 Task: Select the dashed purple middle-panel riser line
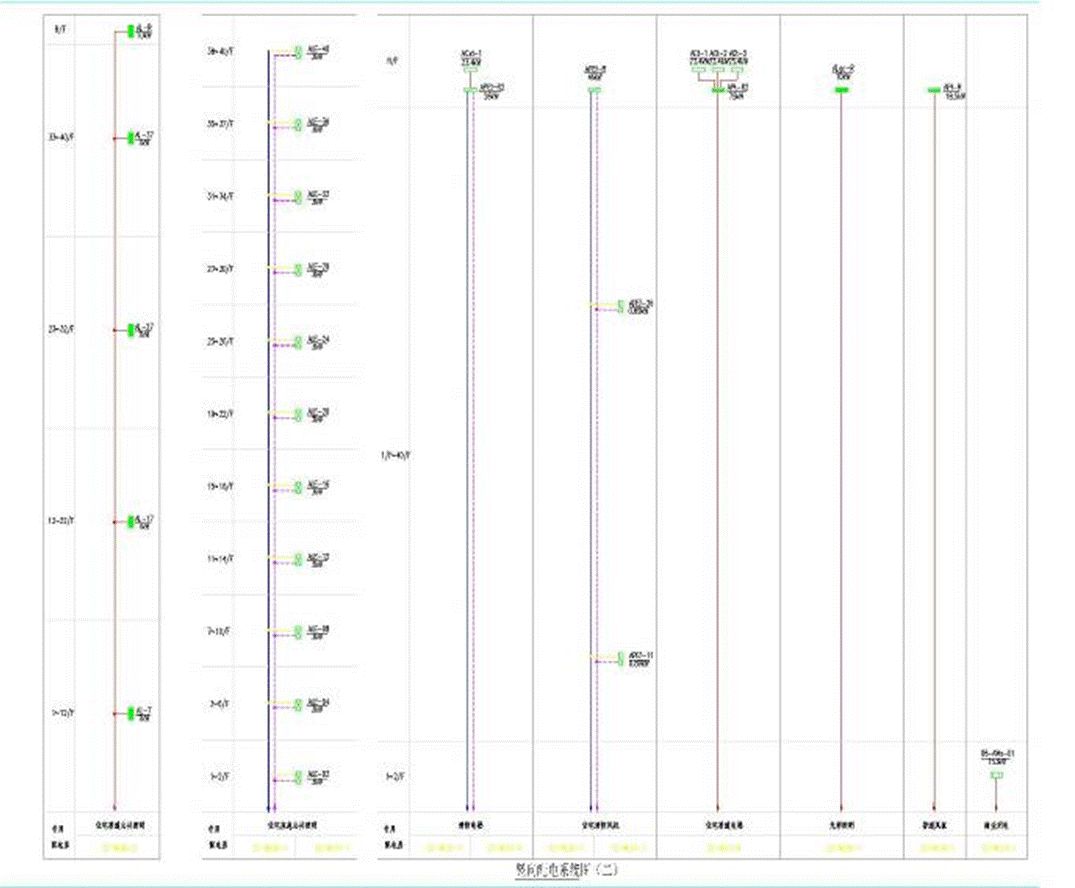tap(274, 433)
